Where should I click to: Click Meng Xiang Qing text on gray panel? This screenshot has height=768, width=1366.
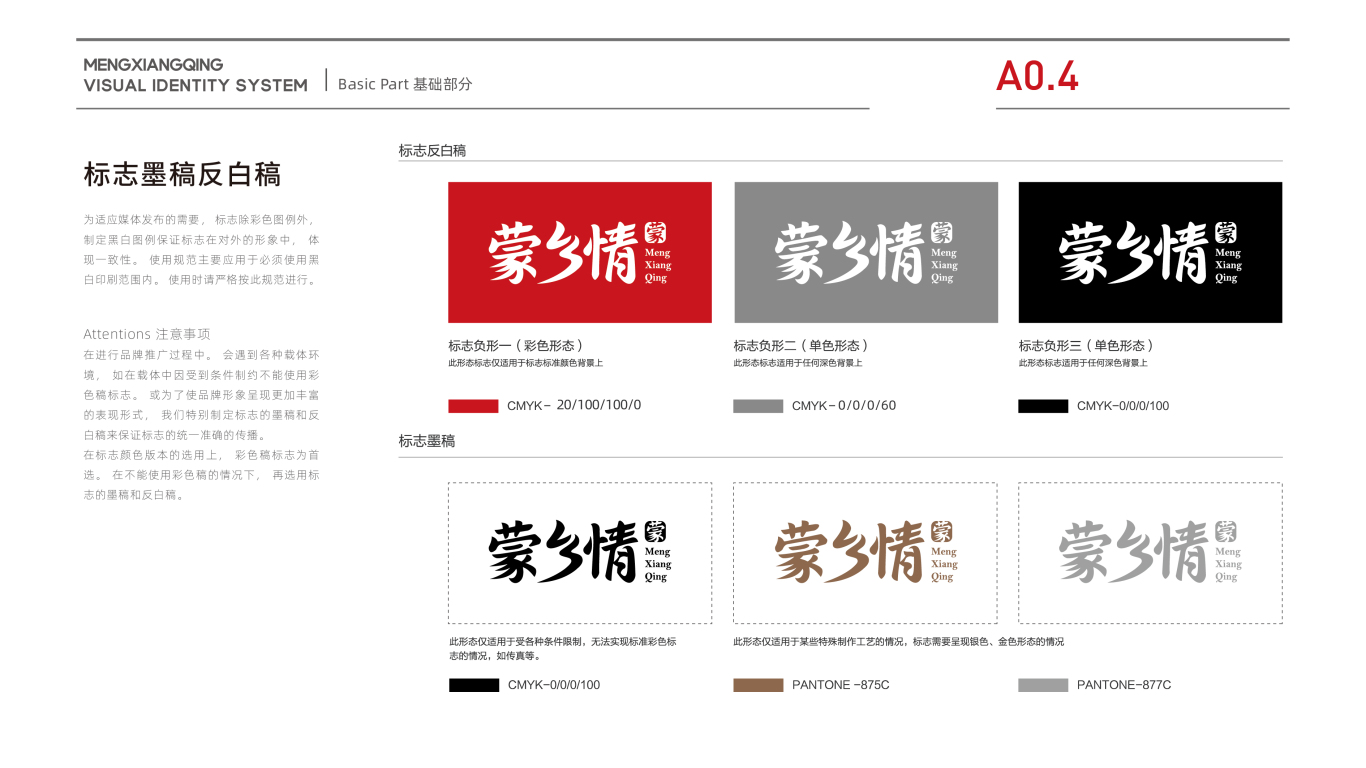(x=944, y=265)
